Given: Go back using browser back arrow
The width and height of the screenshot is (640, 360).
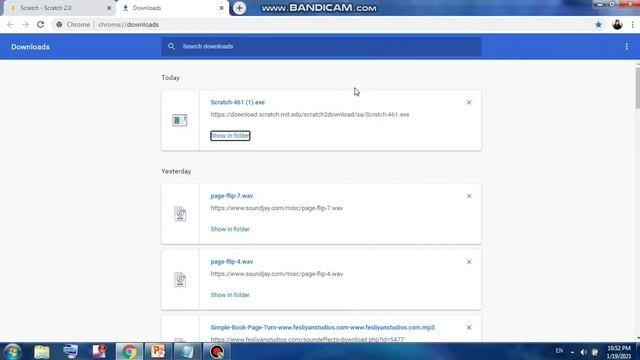Looking at the screenshot, I should (10, 24).
